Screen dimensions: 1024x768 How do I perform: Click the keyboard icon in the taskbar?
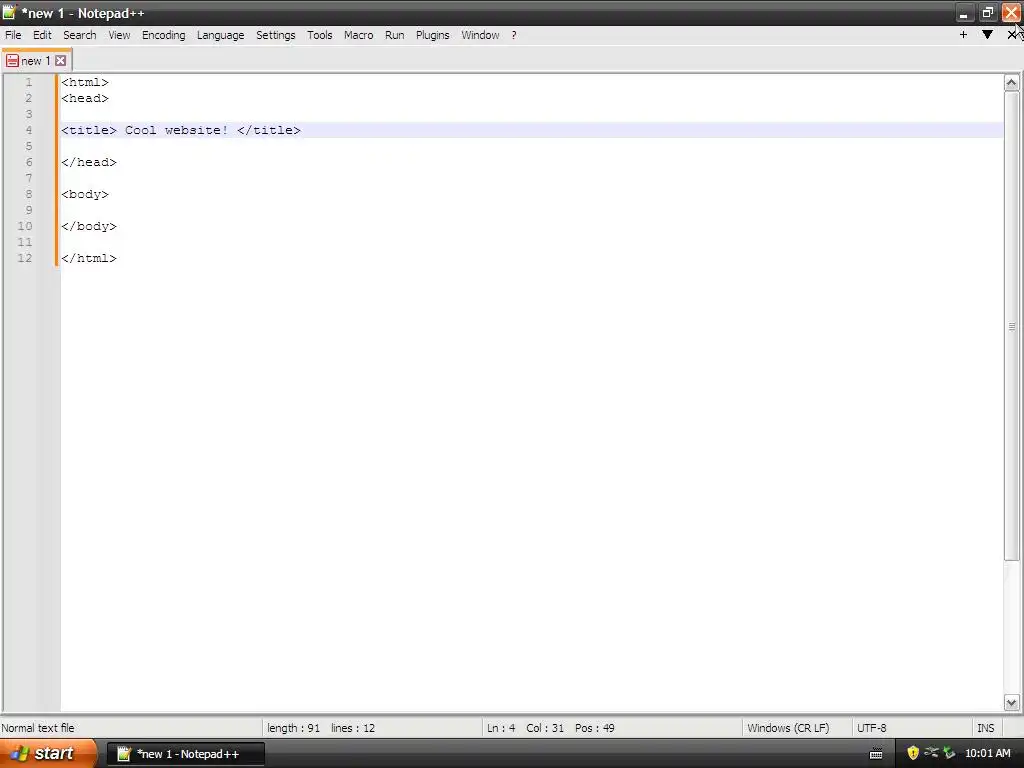pos(876,754)
